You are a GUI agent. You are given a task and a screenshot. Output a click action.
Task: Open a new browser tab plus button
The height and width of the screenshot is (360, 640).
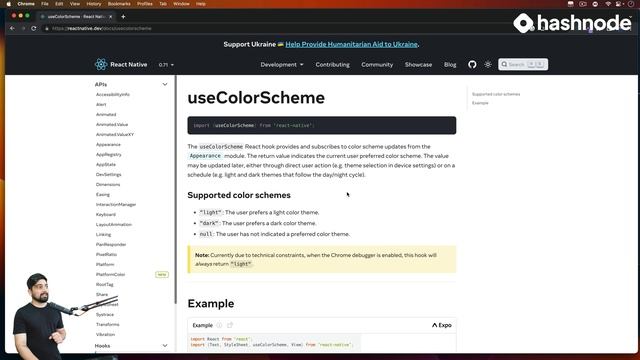[x=123, y=17]
